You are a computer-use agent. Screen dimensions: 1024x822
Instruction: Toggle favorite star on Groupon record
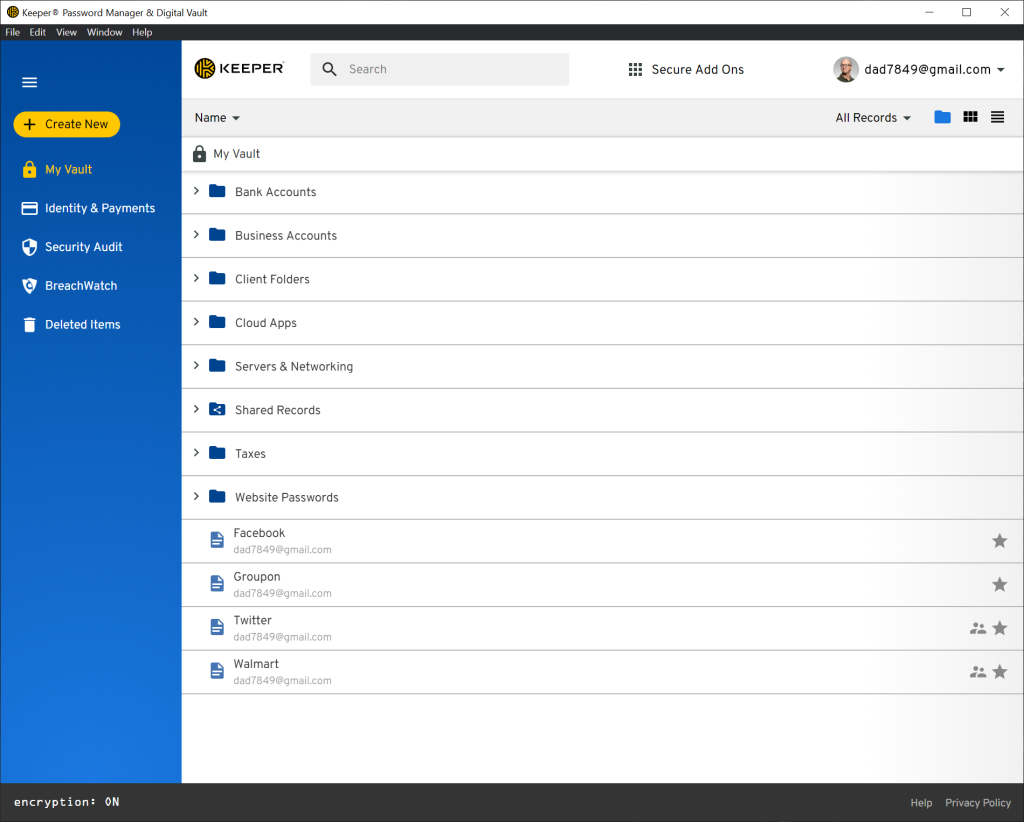(999, 584)
